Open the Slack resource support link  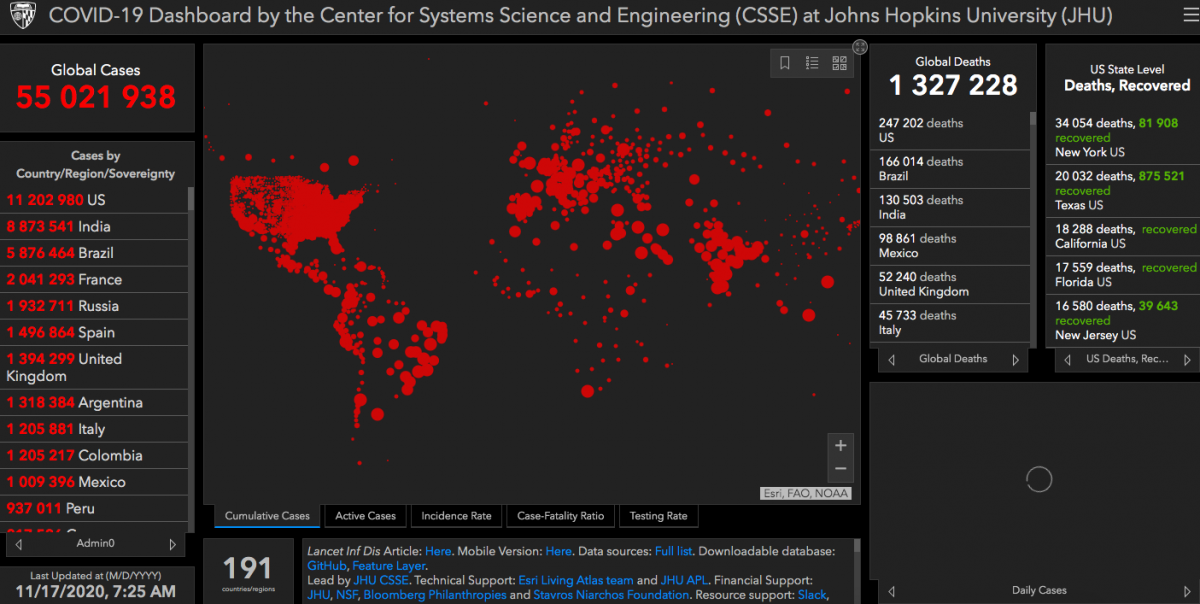coord(812,595)
